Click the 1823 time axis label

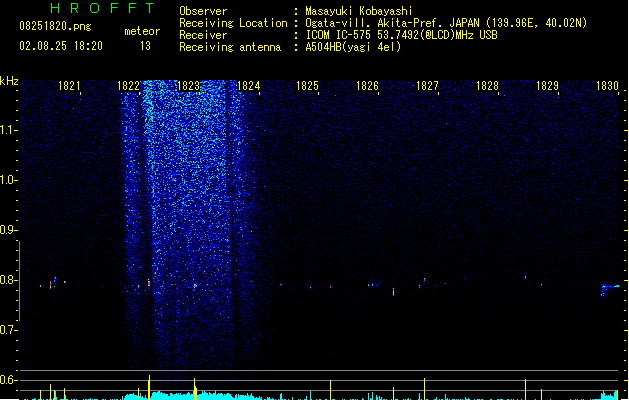[x=188, y=86]
